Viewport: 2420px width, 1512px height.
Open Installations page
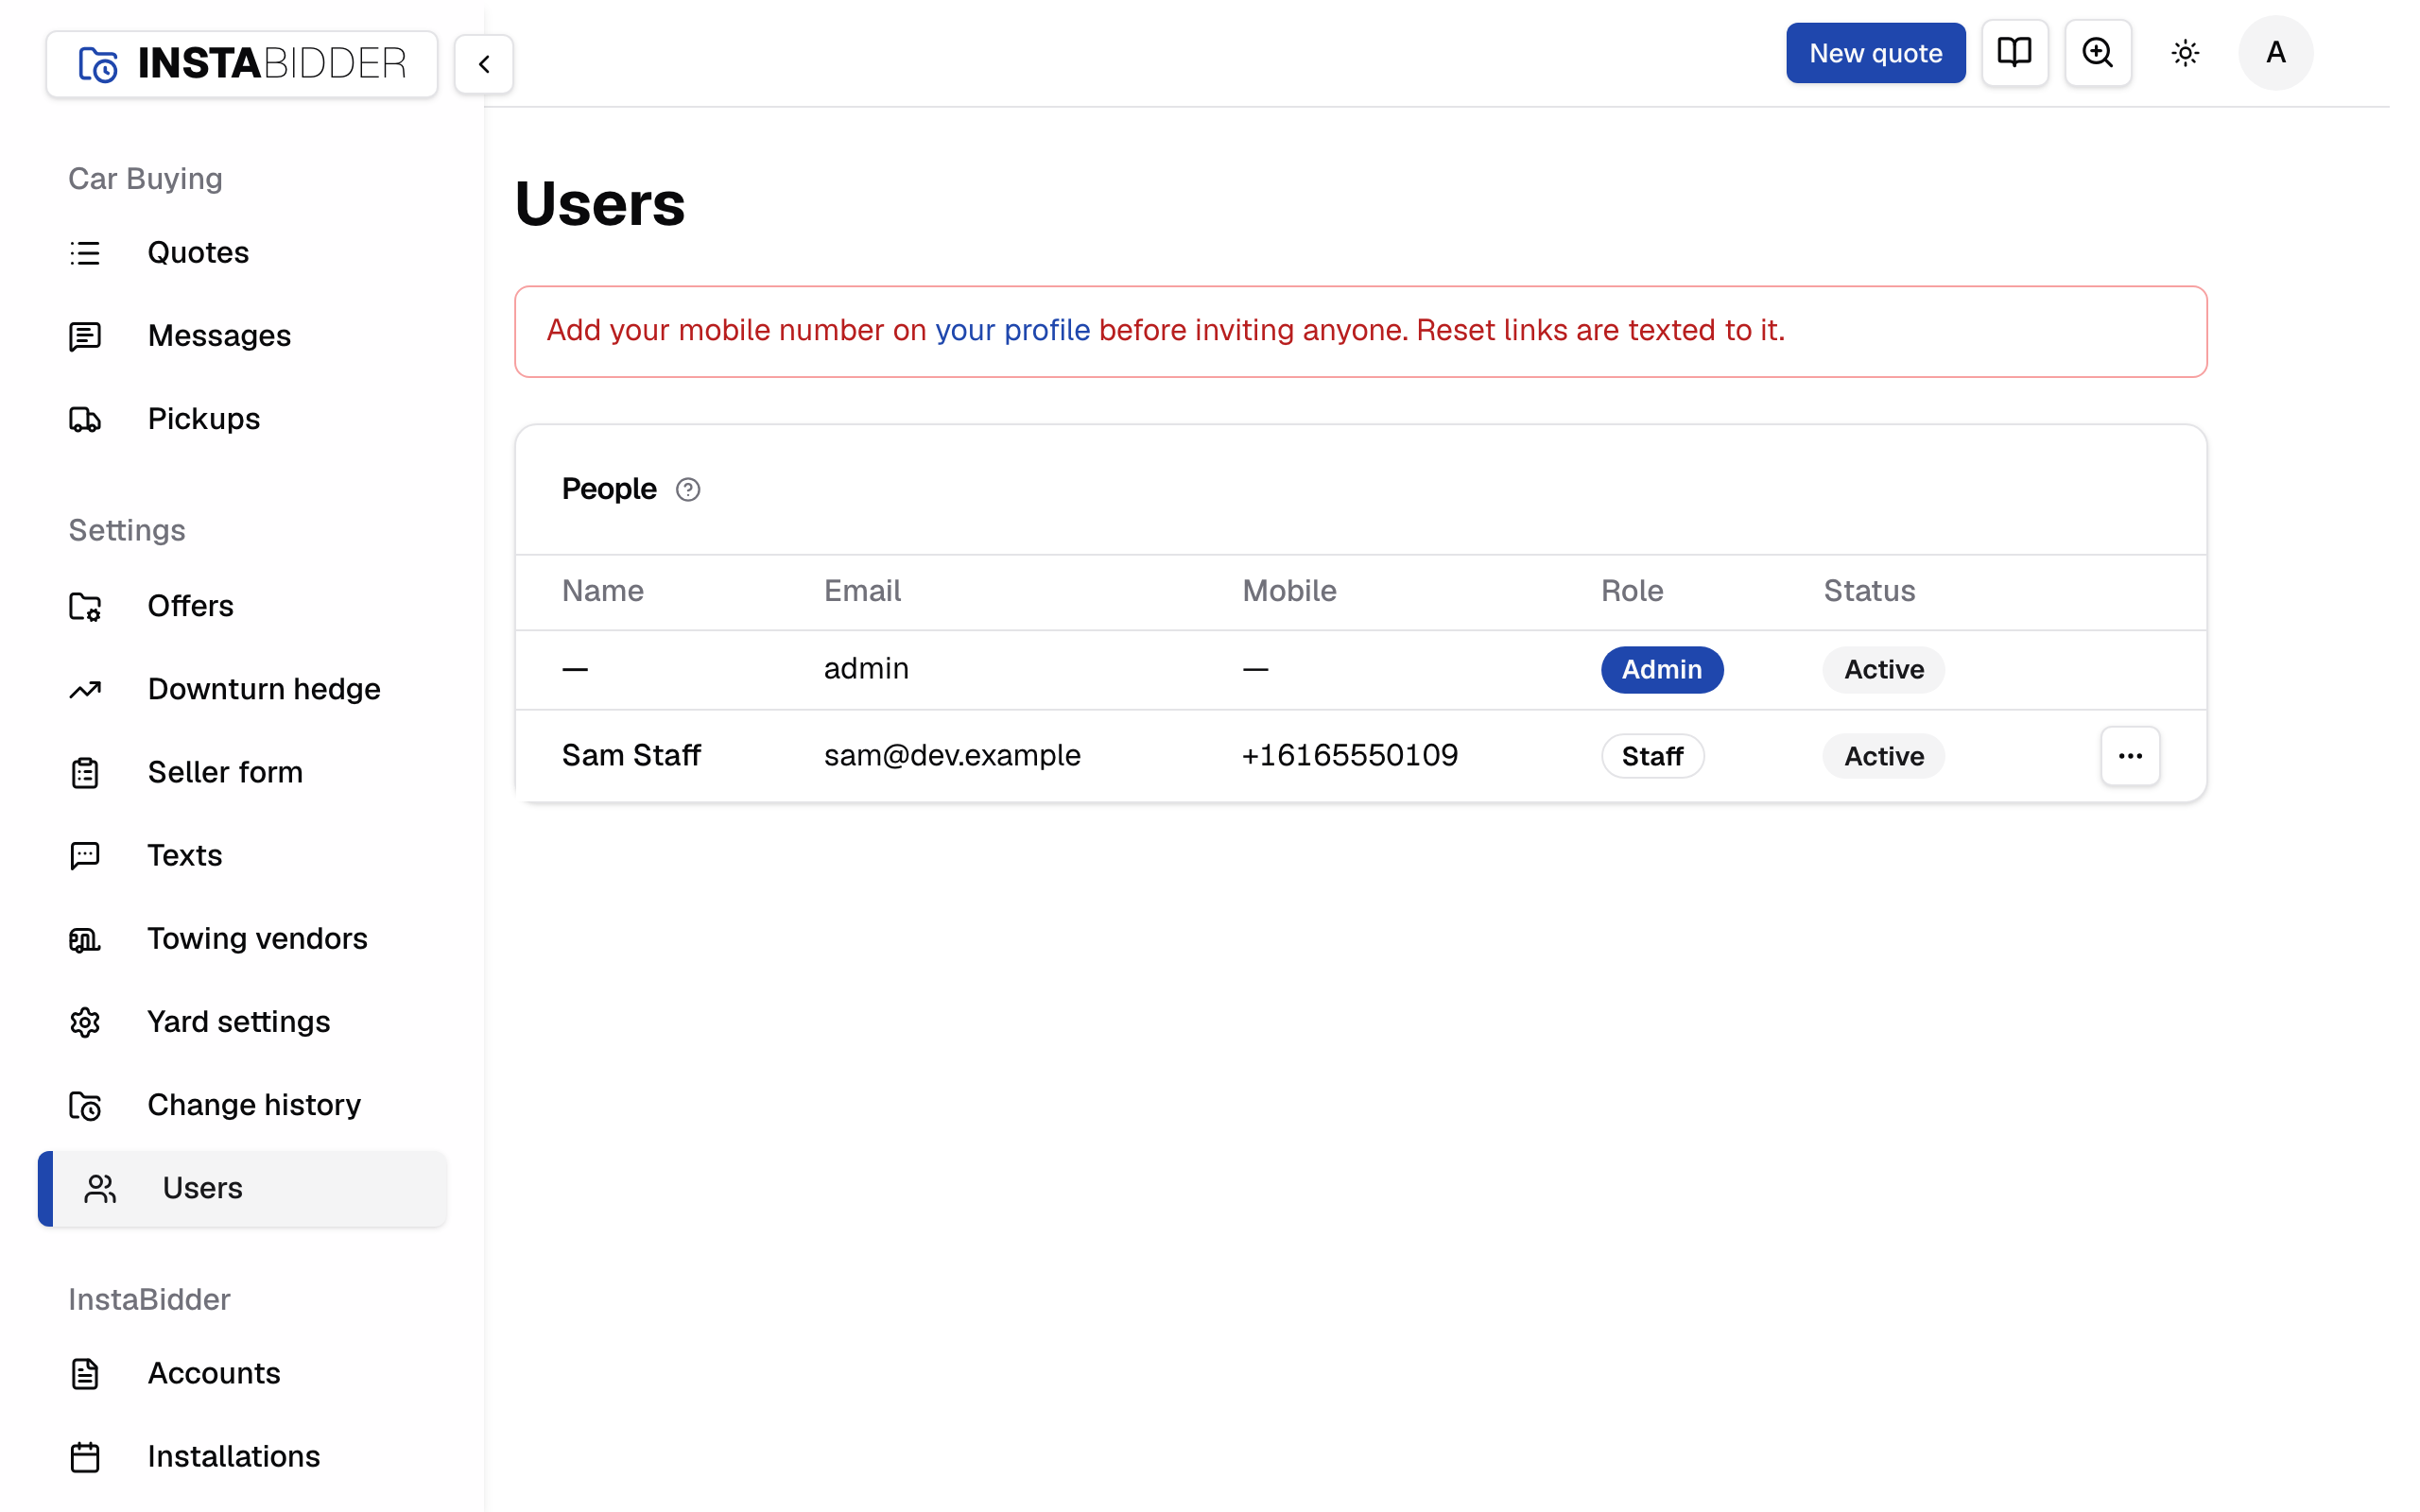click(x=242, y=1457)
